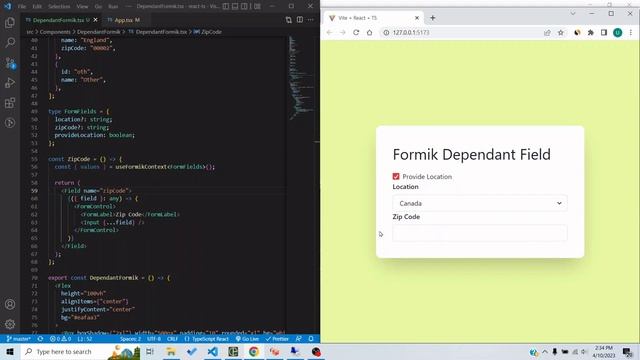
Task: Click the UTF-8 encoding status item
Action: pos(153,339)
